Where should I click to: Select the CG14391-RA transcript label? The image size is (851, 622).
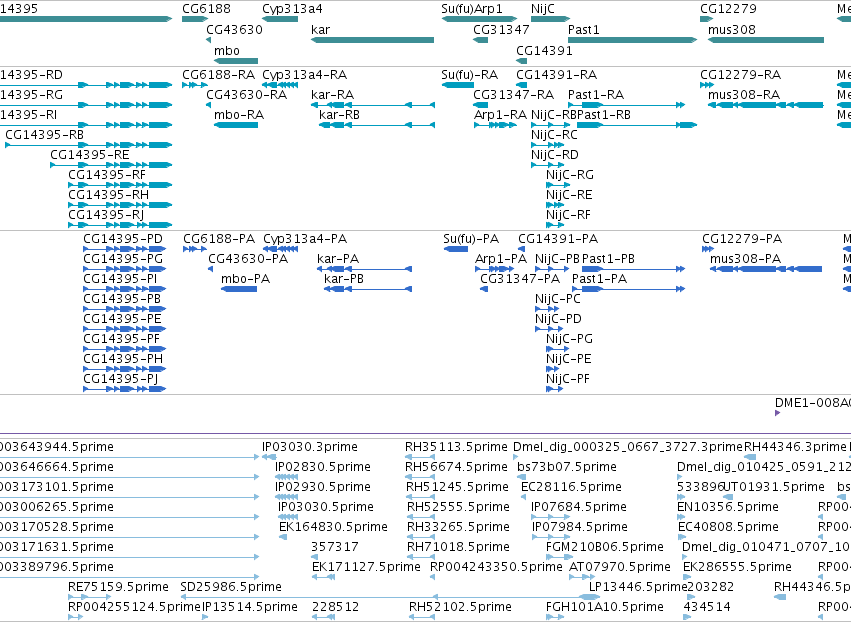[x=556, y=75]
